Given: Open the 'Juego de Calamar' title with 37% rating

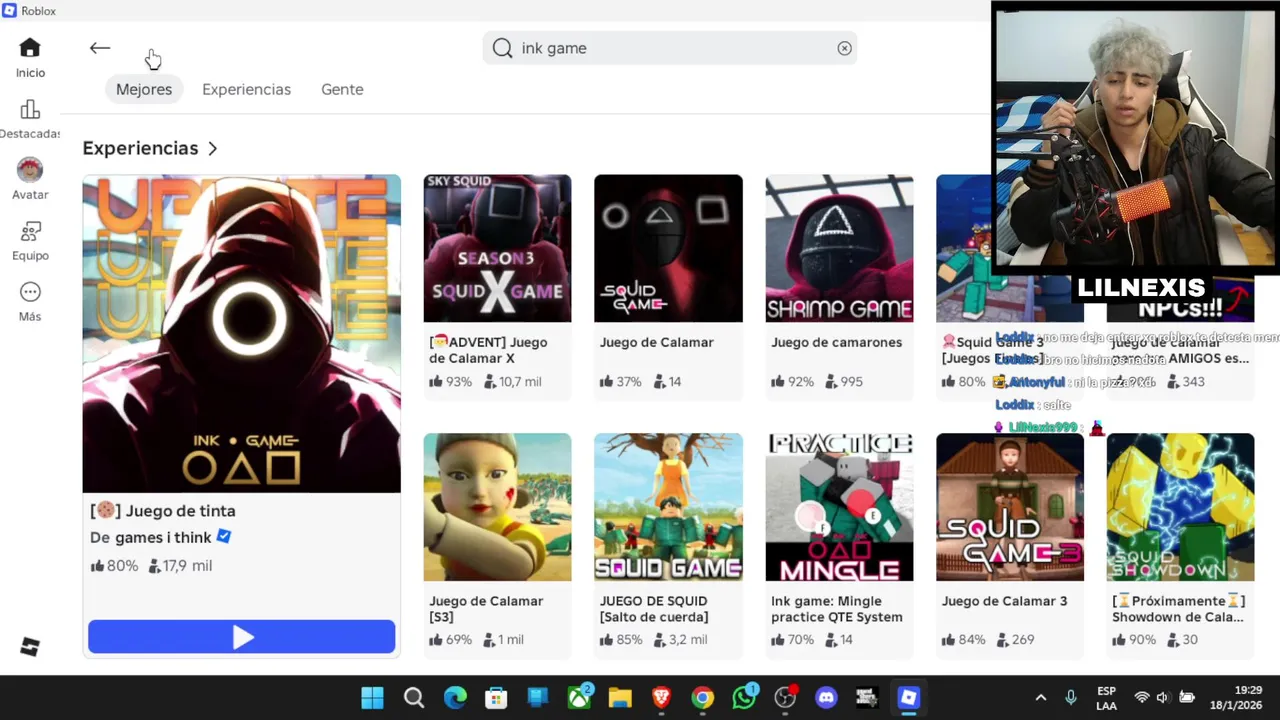Looking at the screenshot, I should click(657, 342).
